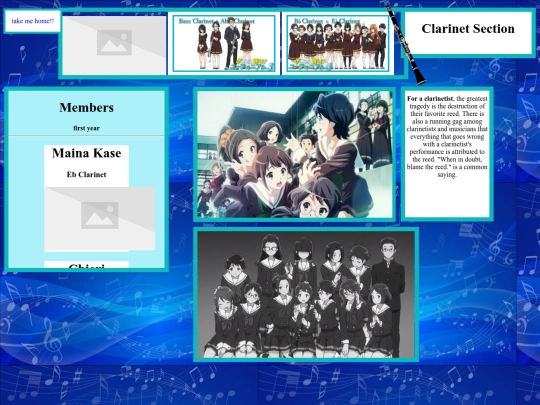
Task: Click the "For a clarinetist" trivia paragraph
Action: pyautogui.click(x=447, y=136)
